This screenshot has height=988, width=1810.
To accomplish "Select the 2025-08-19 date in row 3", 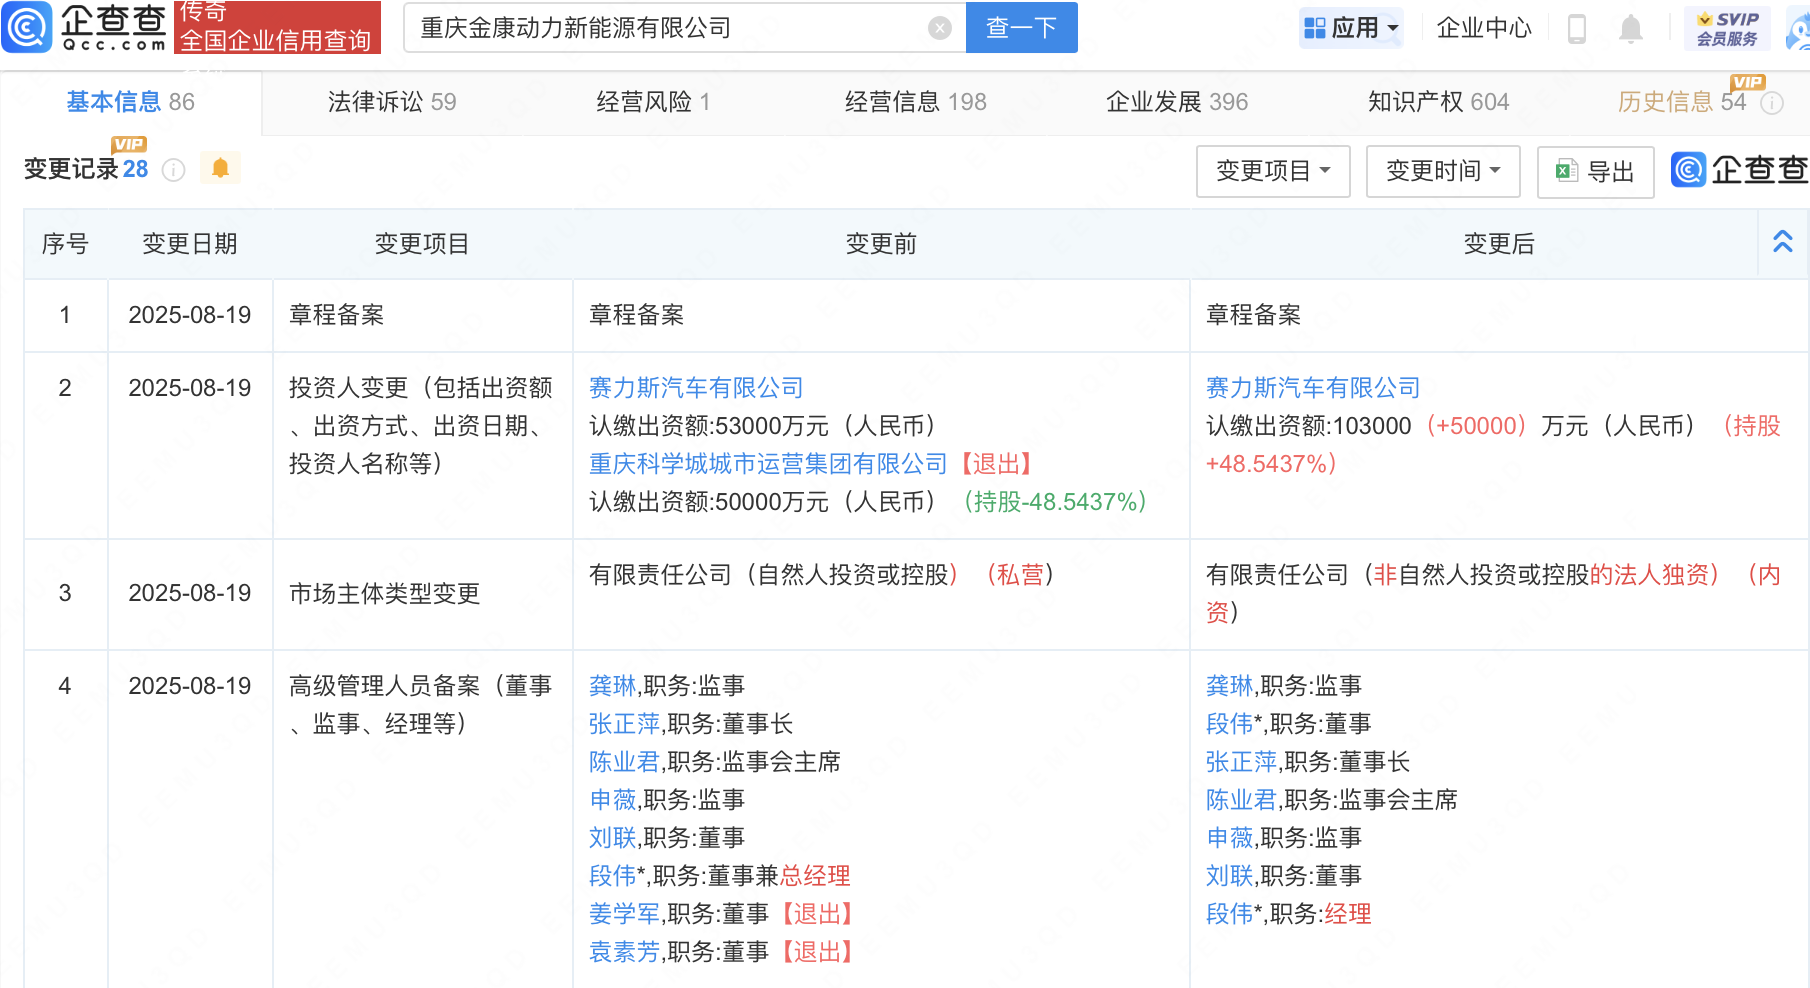I will tap(190, 593).
